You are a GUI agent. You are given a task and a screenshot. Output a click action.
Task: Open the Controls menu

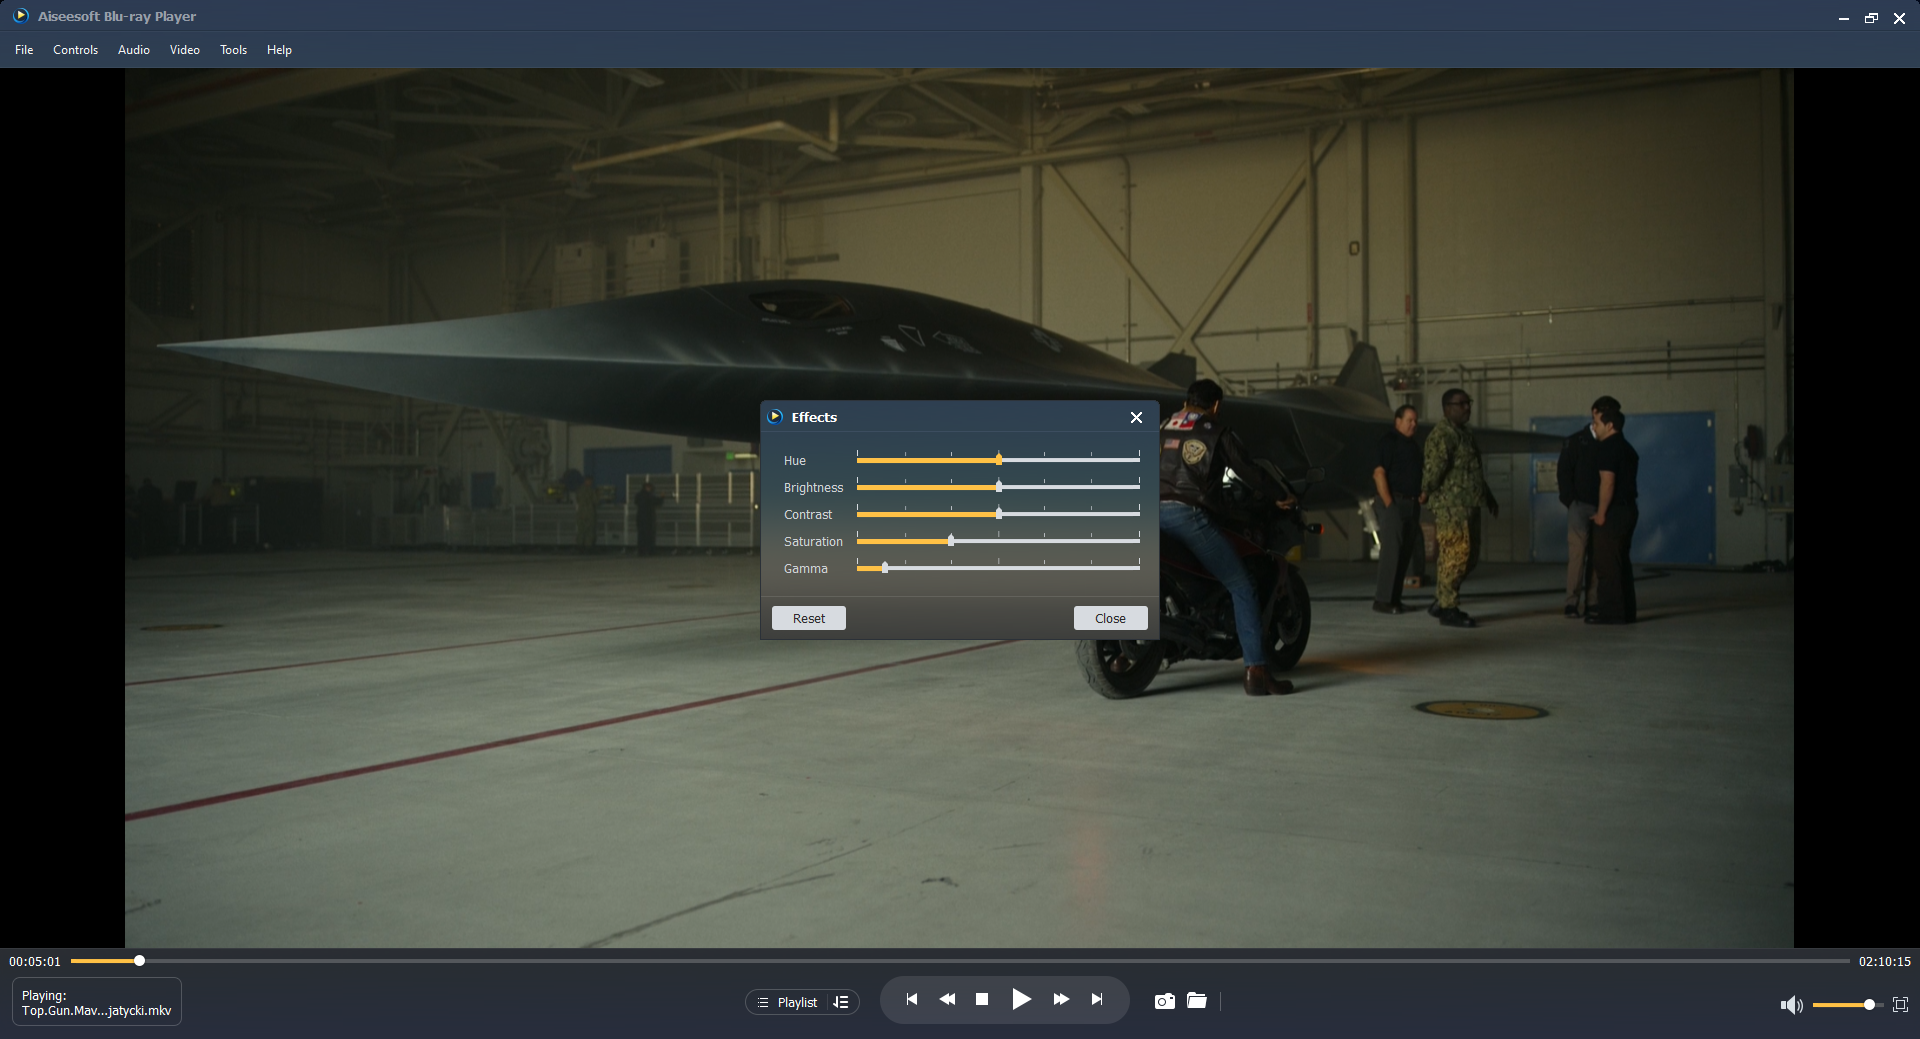pos(75,50)
